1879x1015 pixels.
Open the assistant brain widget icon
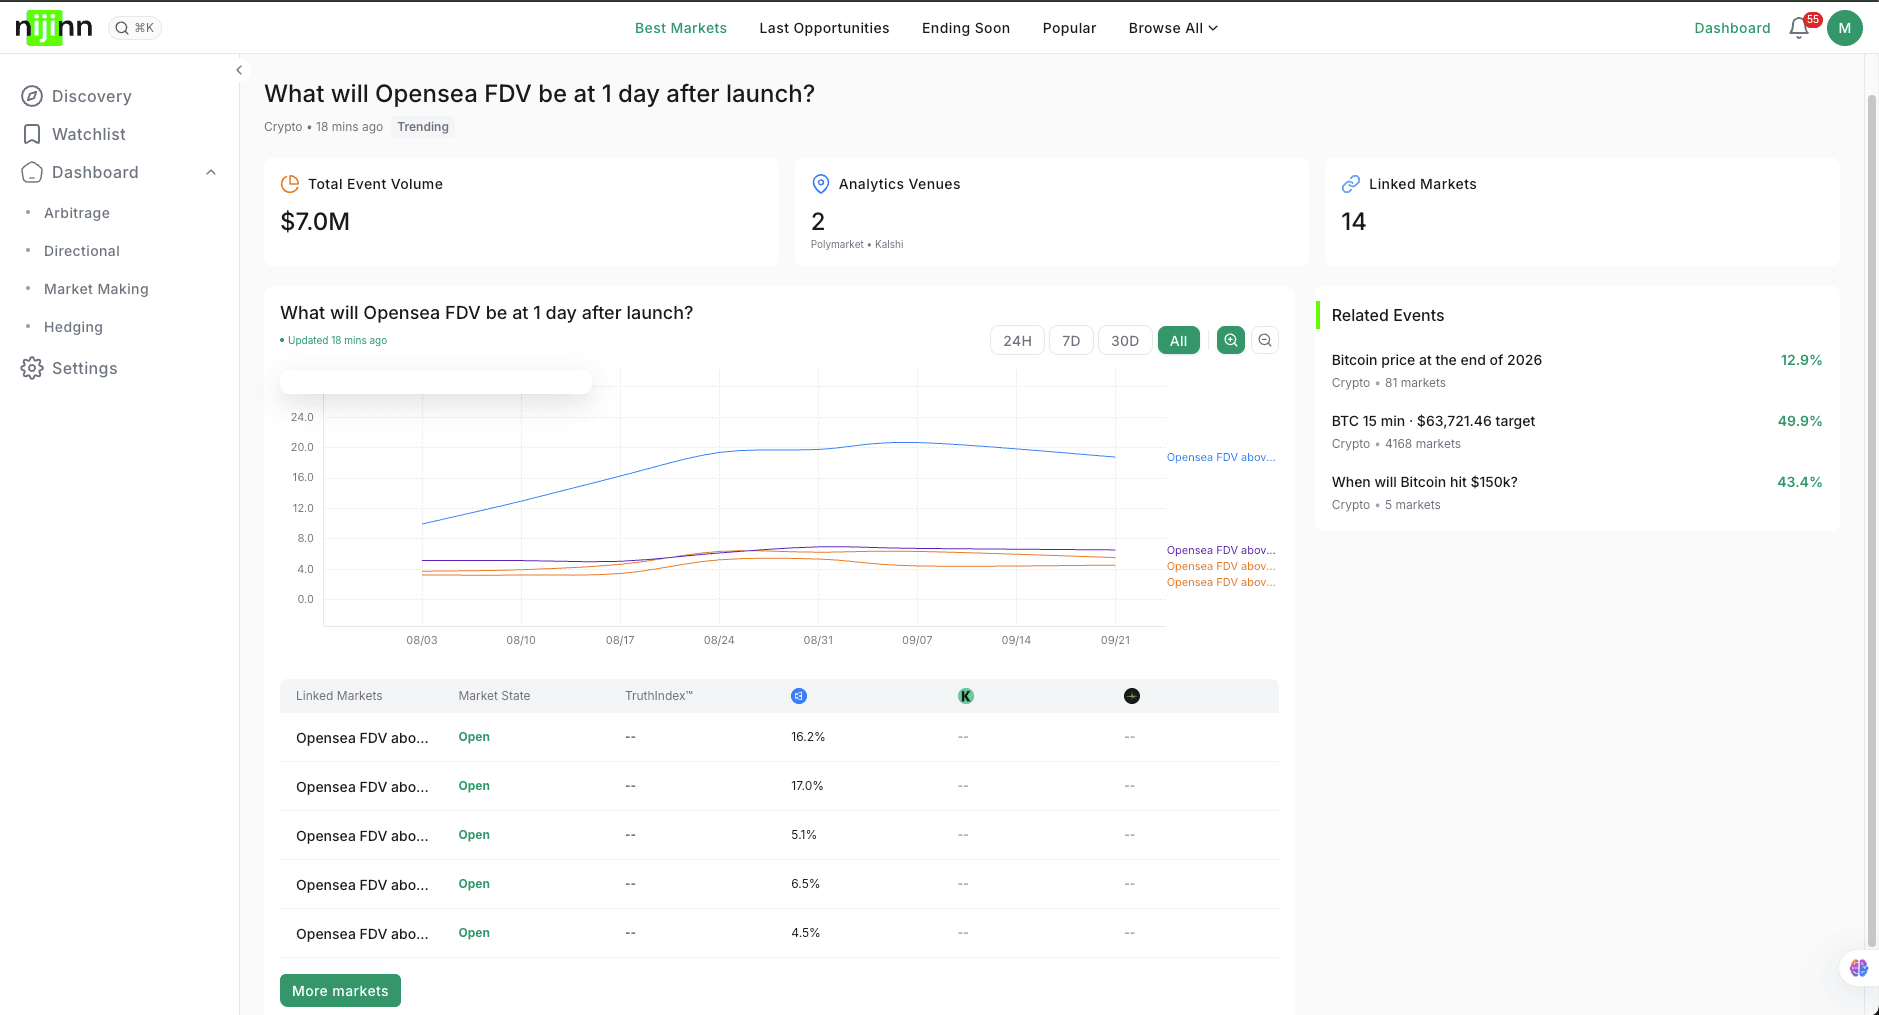coord(1859,968)
